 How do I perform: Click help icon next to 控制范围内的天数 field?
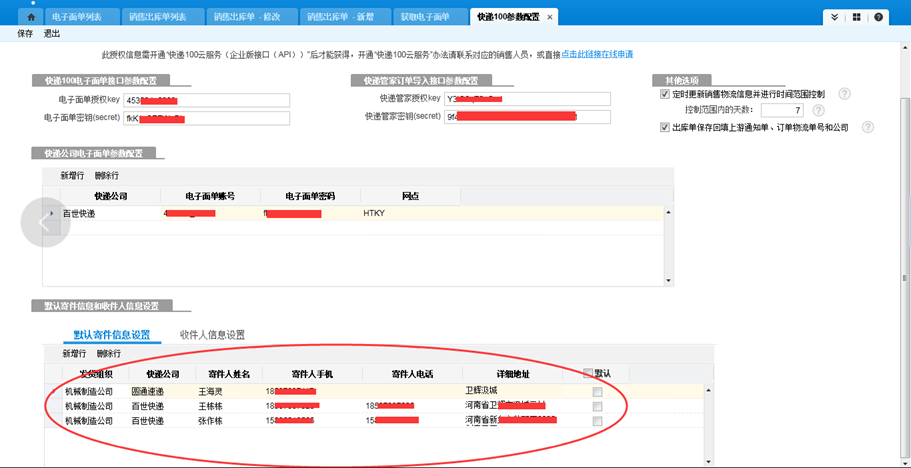coord(818,110)
